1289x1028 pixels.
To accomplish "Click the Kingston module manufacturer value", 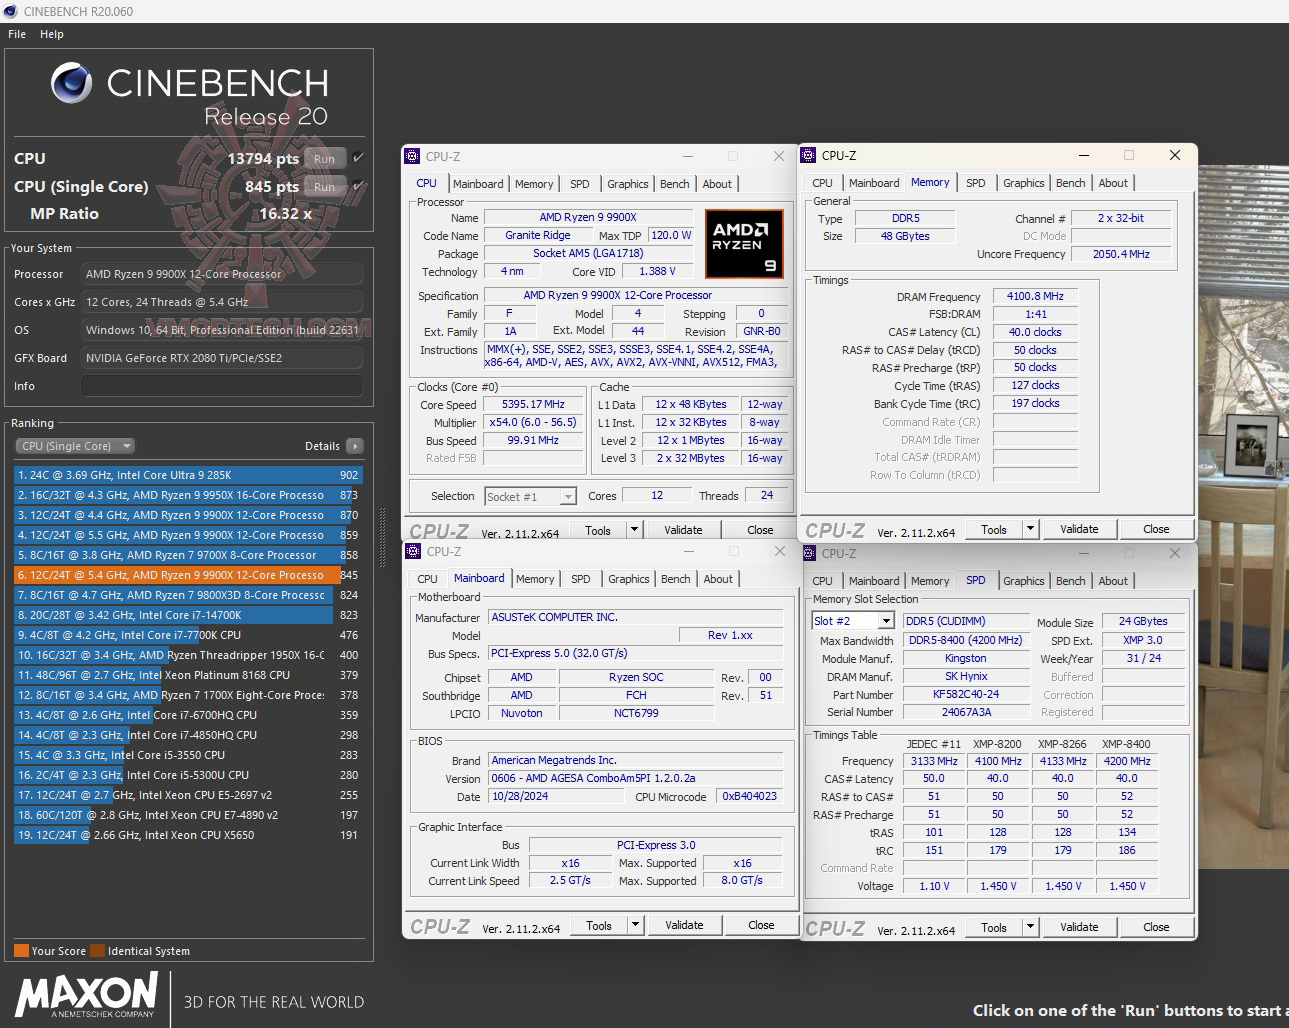I will pyautogui.click(x=966, y=658).
